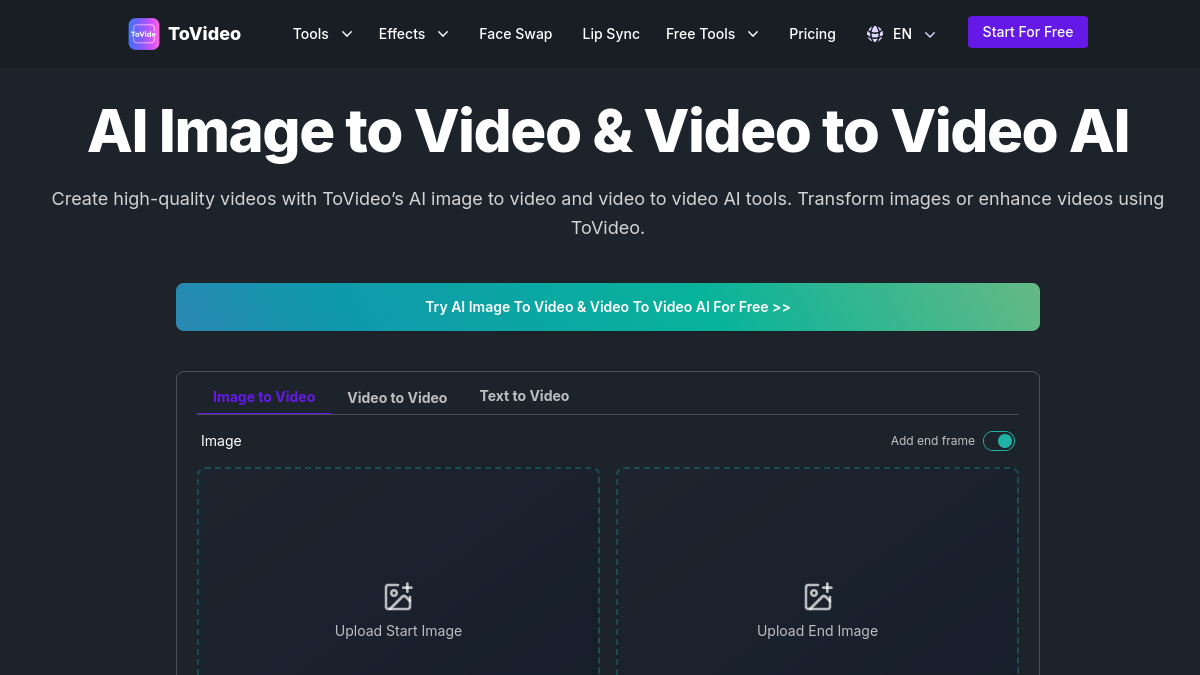Open the Pricing page

pyautogui.click(x=812, y=34)
